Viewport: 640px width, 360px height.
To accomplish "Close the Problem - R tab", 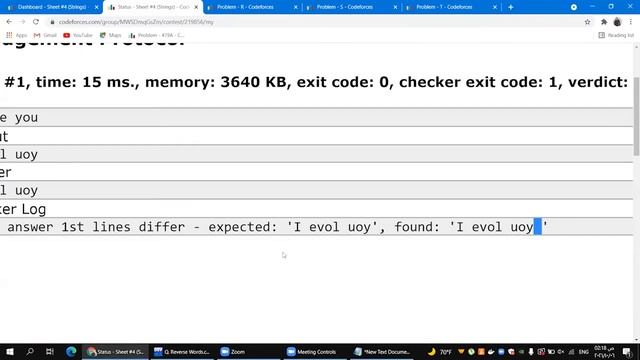I will [x=296, y=7].
